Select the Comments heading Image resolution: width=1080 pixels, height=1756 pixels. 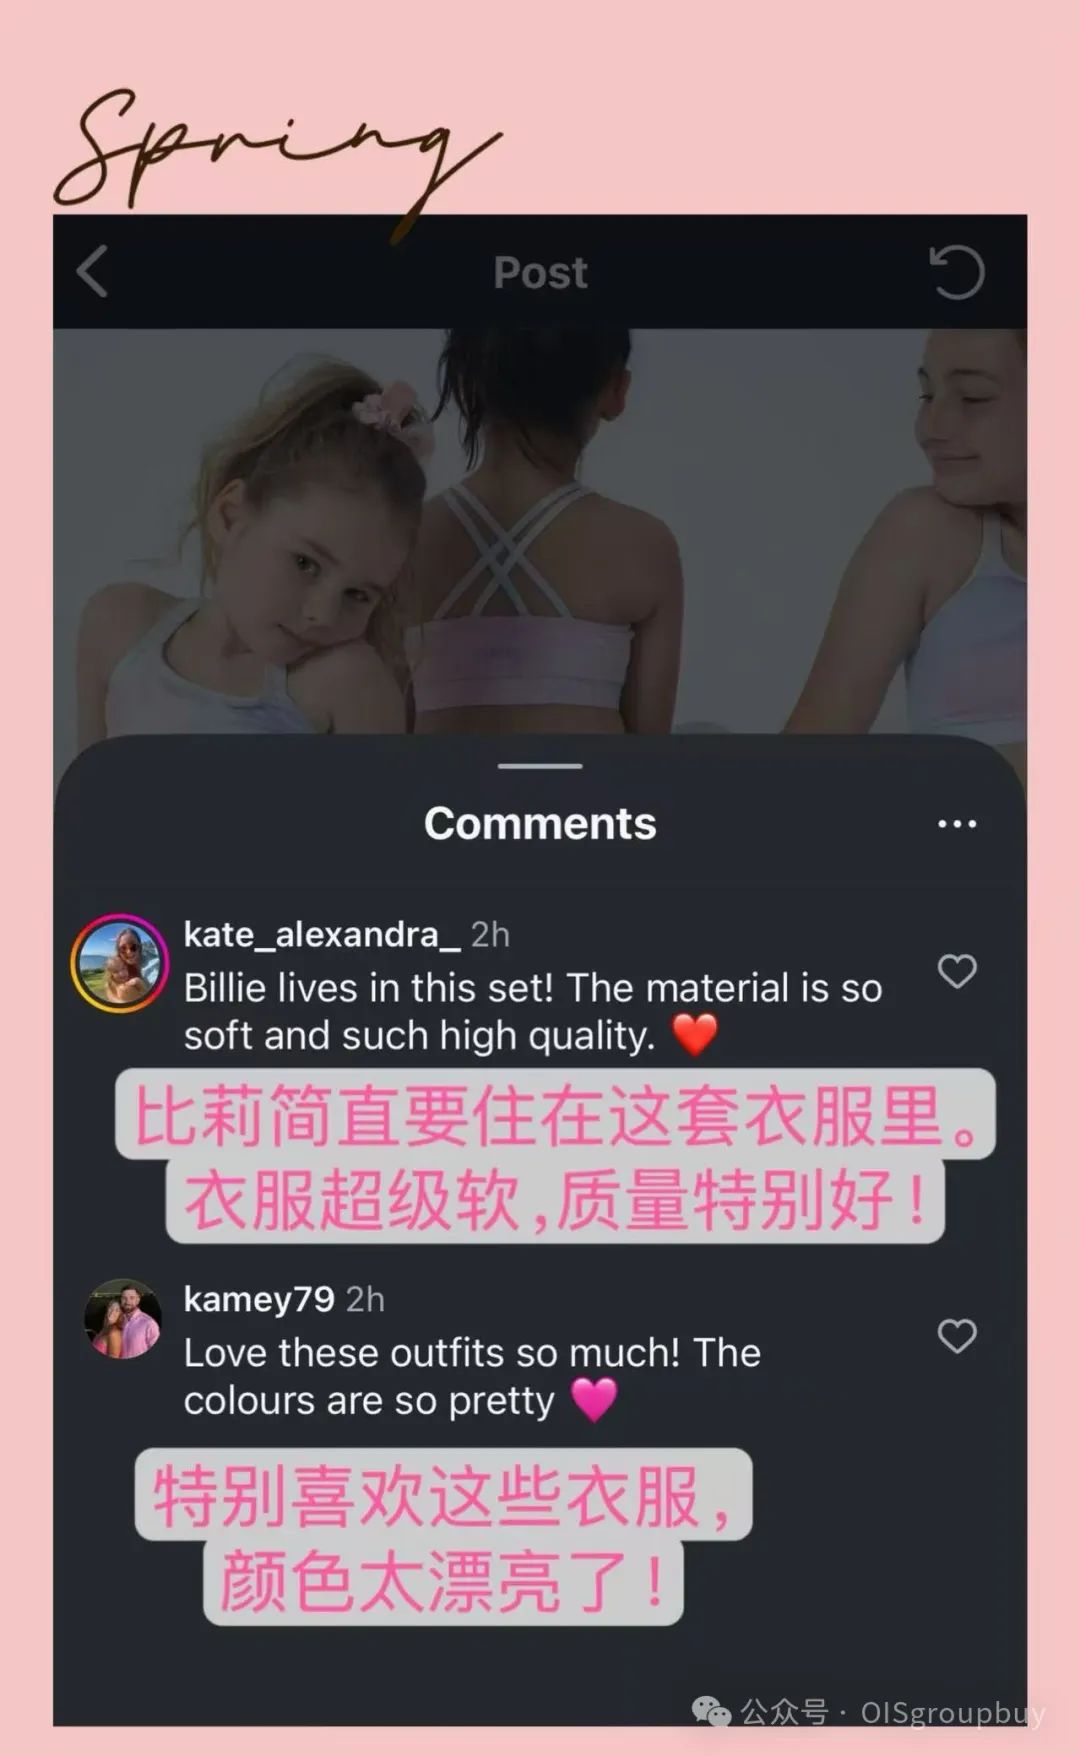tap(540, 824)
